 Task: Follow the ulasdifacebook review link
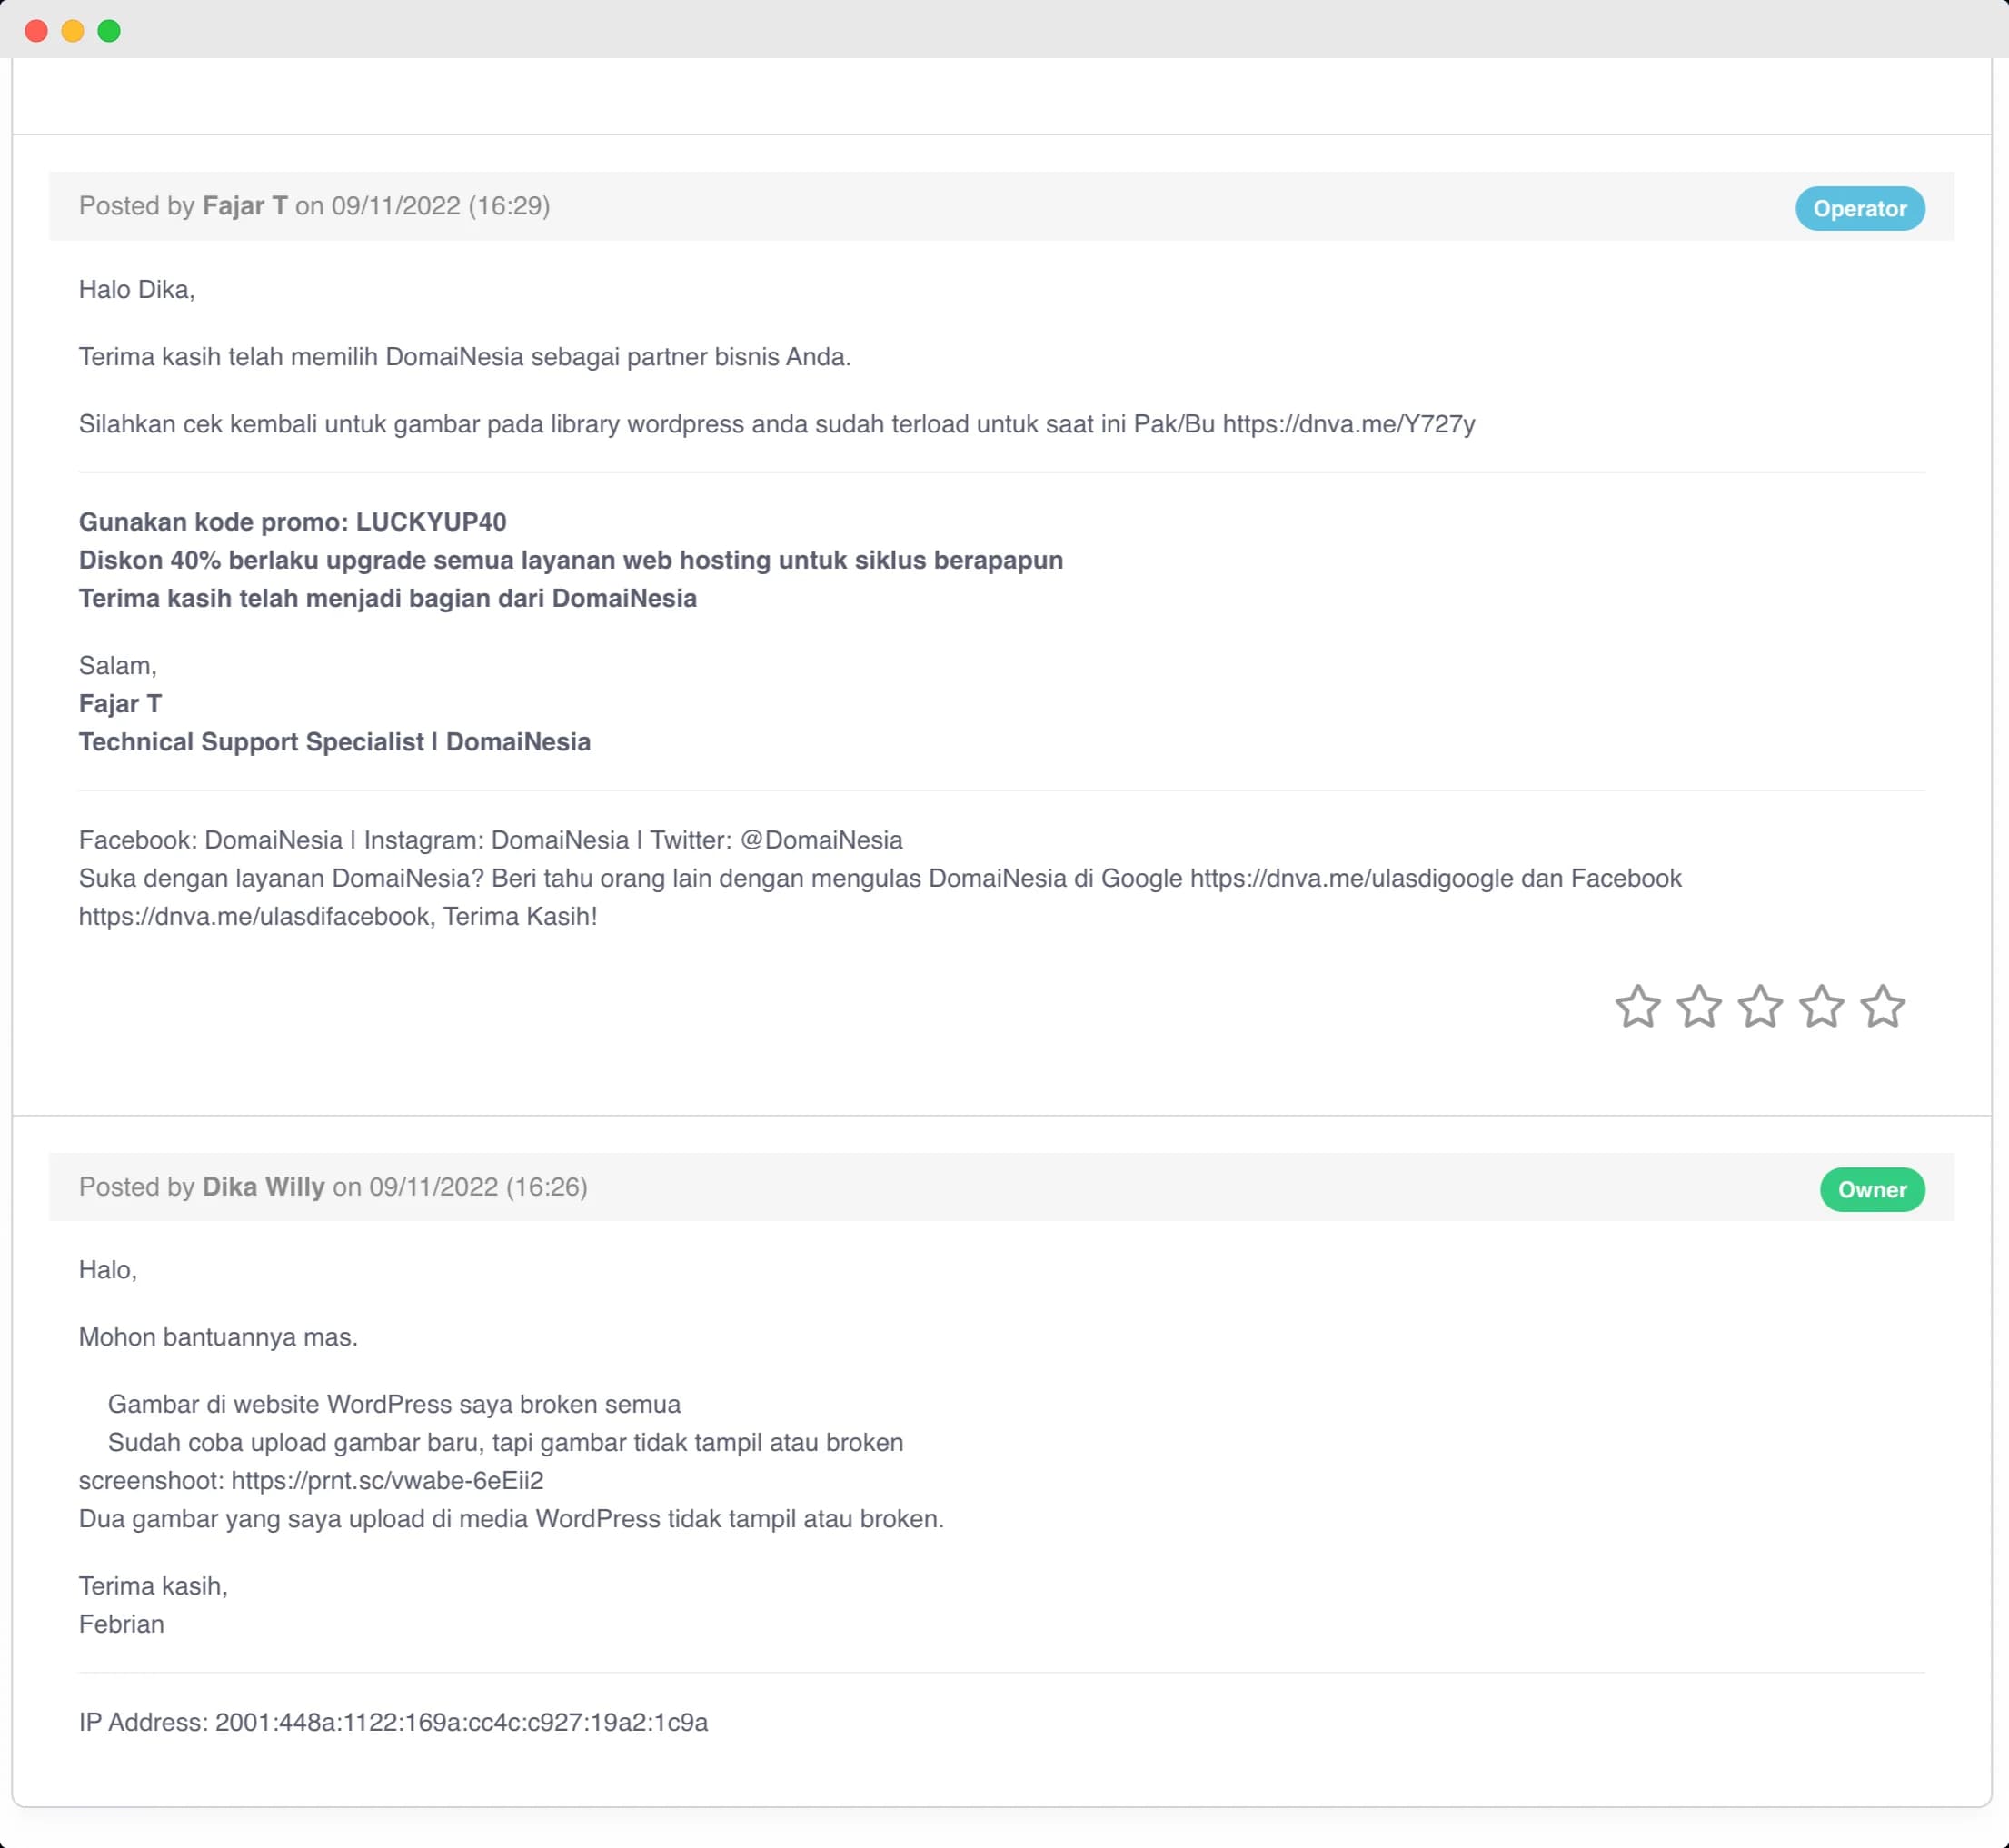[x=254, y=917]
